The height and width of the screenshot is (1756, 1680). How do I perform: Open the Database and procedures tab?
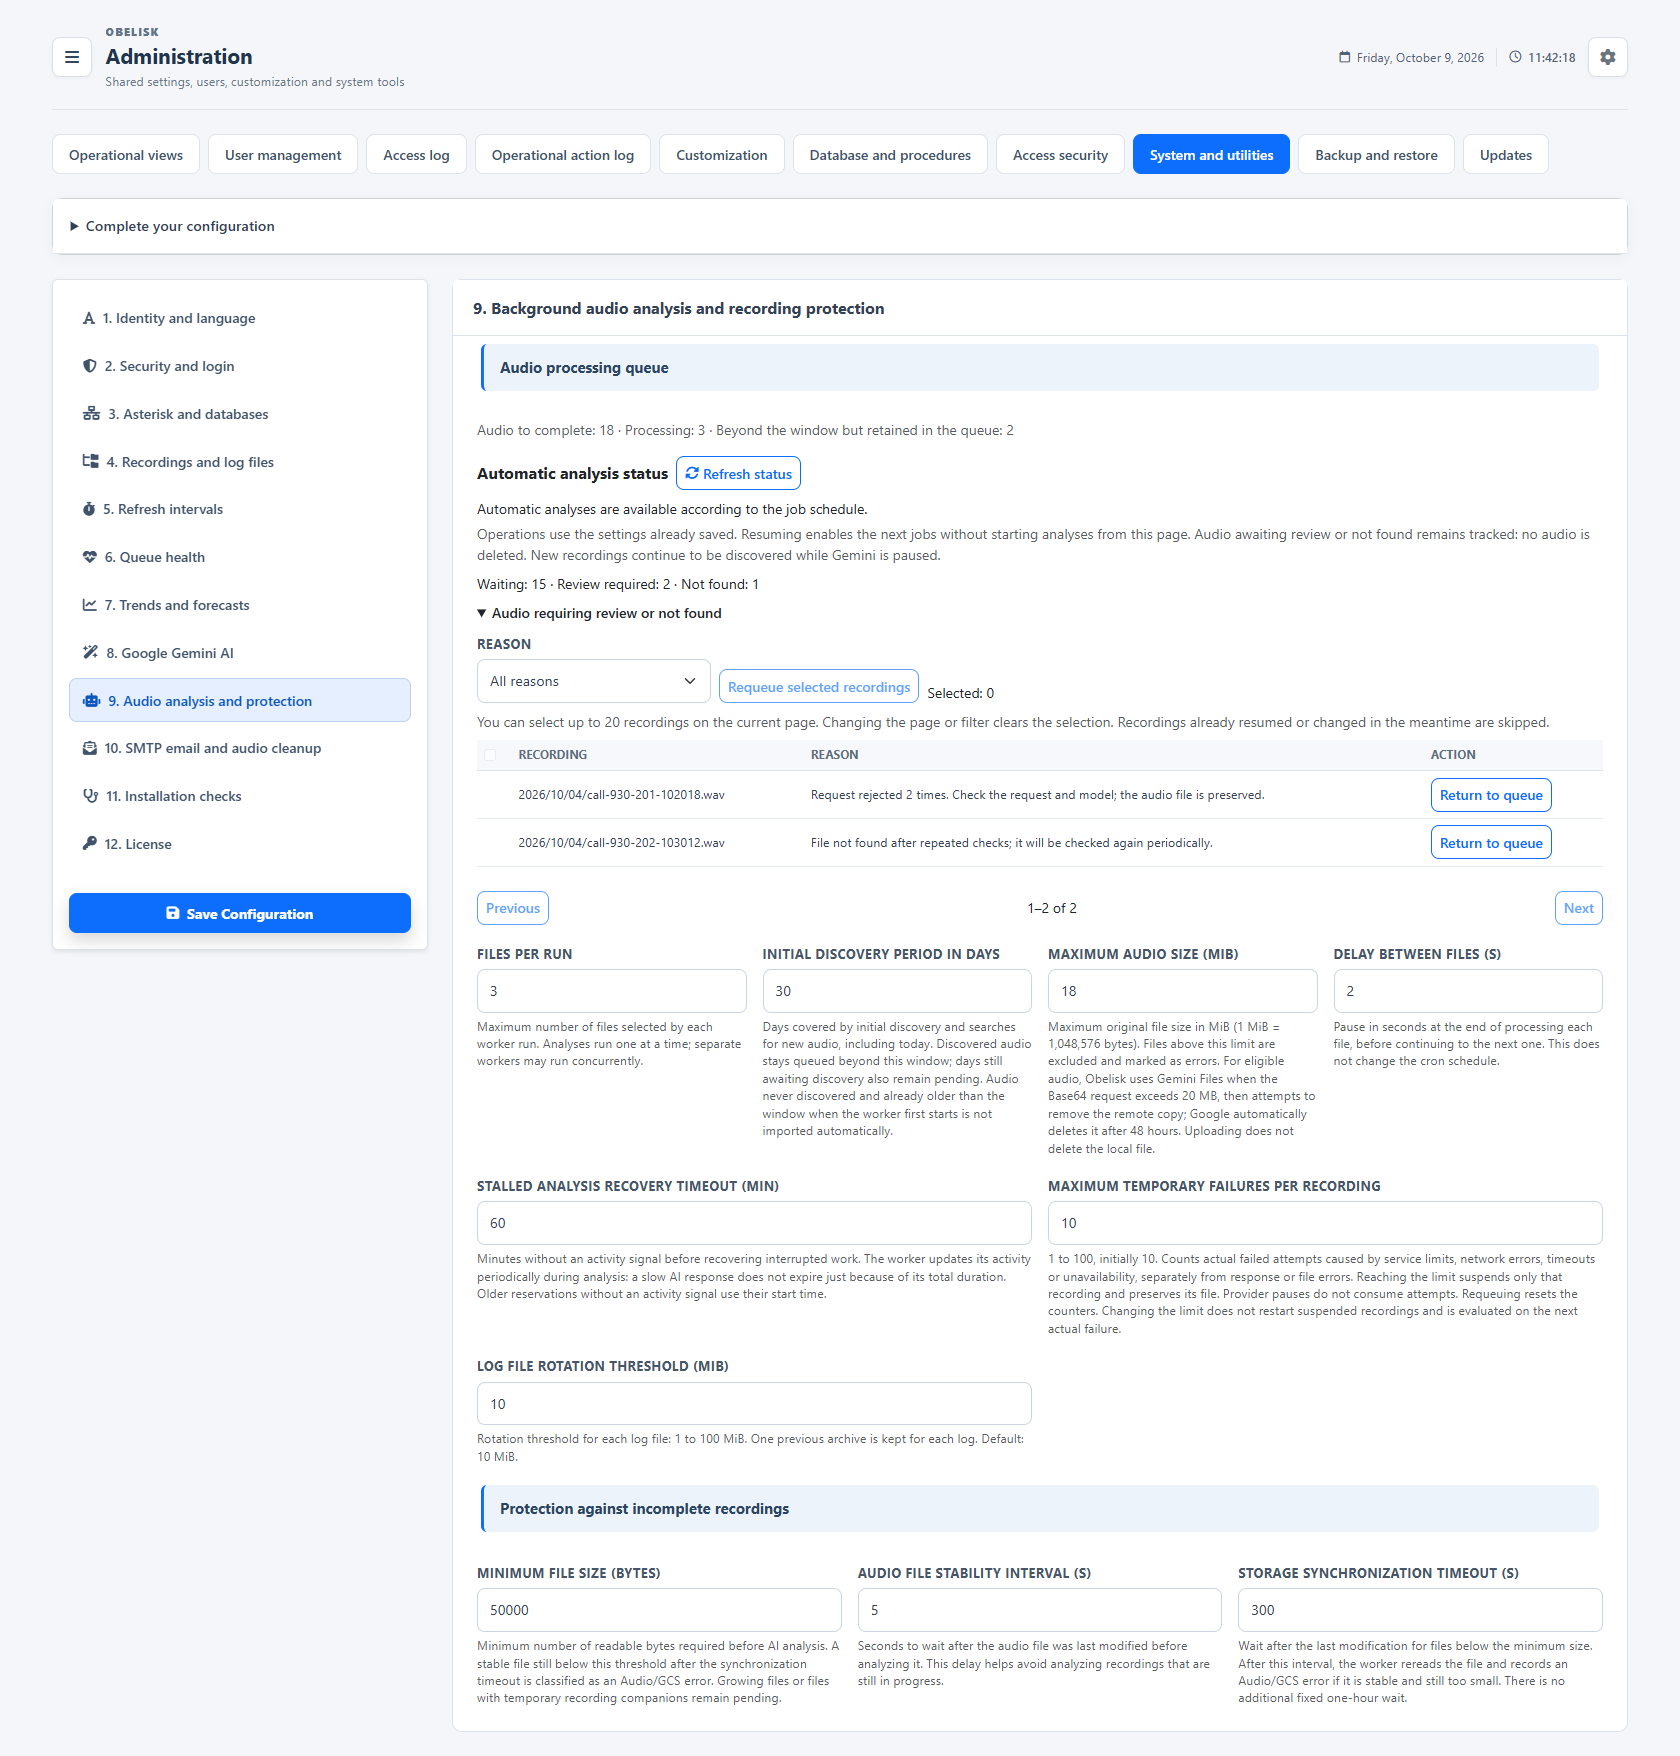890,155
